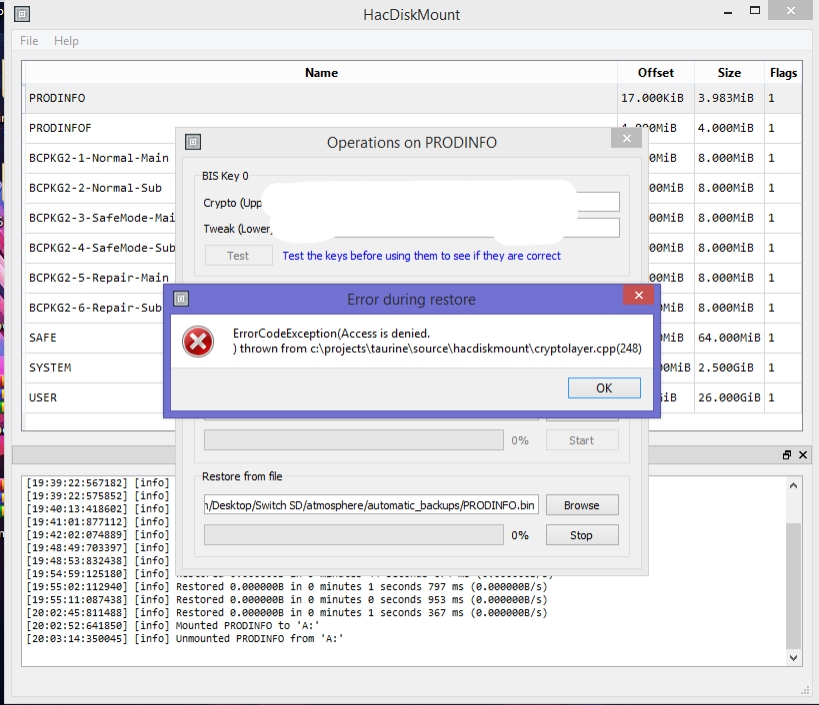Viewport: 819px width, 705px height.
Task: Select the PRODINFO partition row
Action: click(x=413, y=98)
